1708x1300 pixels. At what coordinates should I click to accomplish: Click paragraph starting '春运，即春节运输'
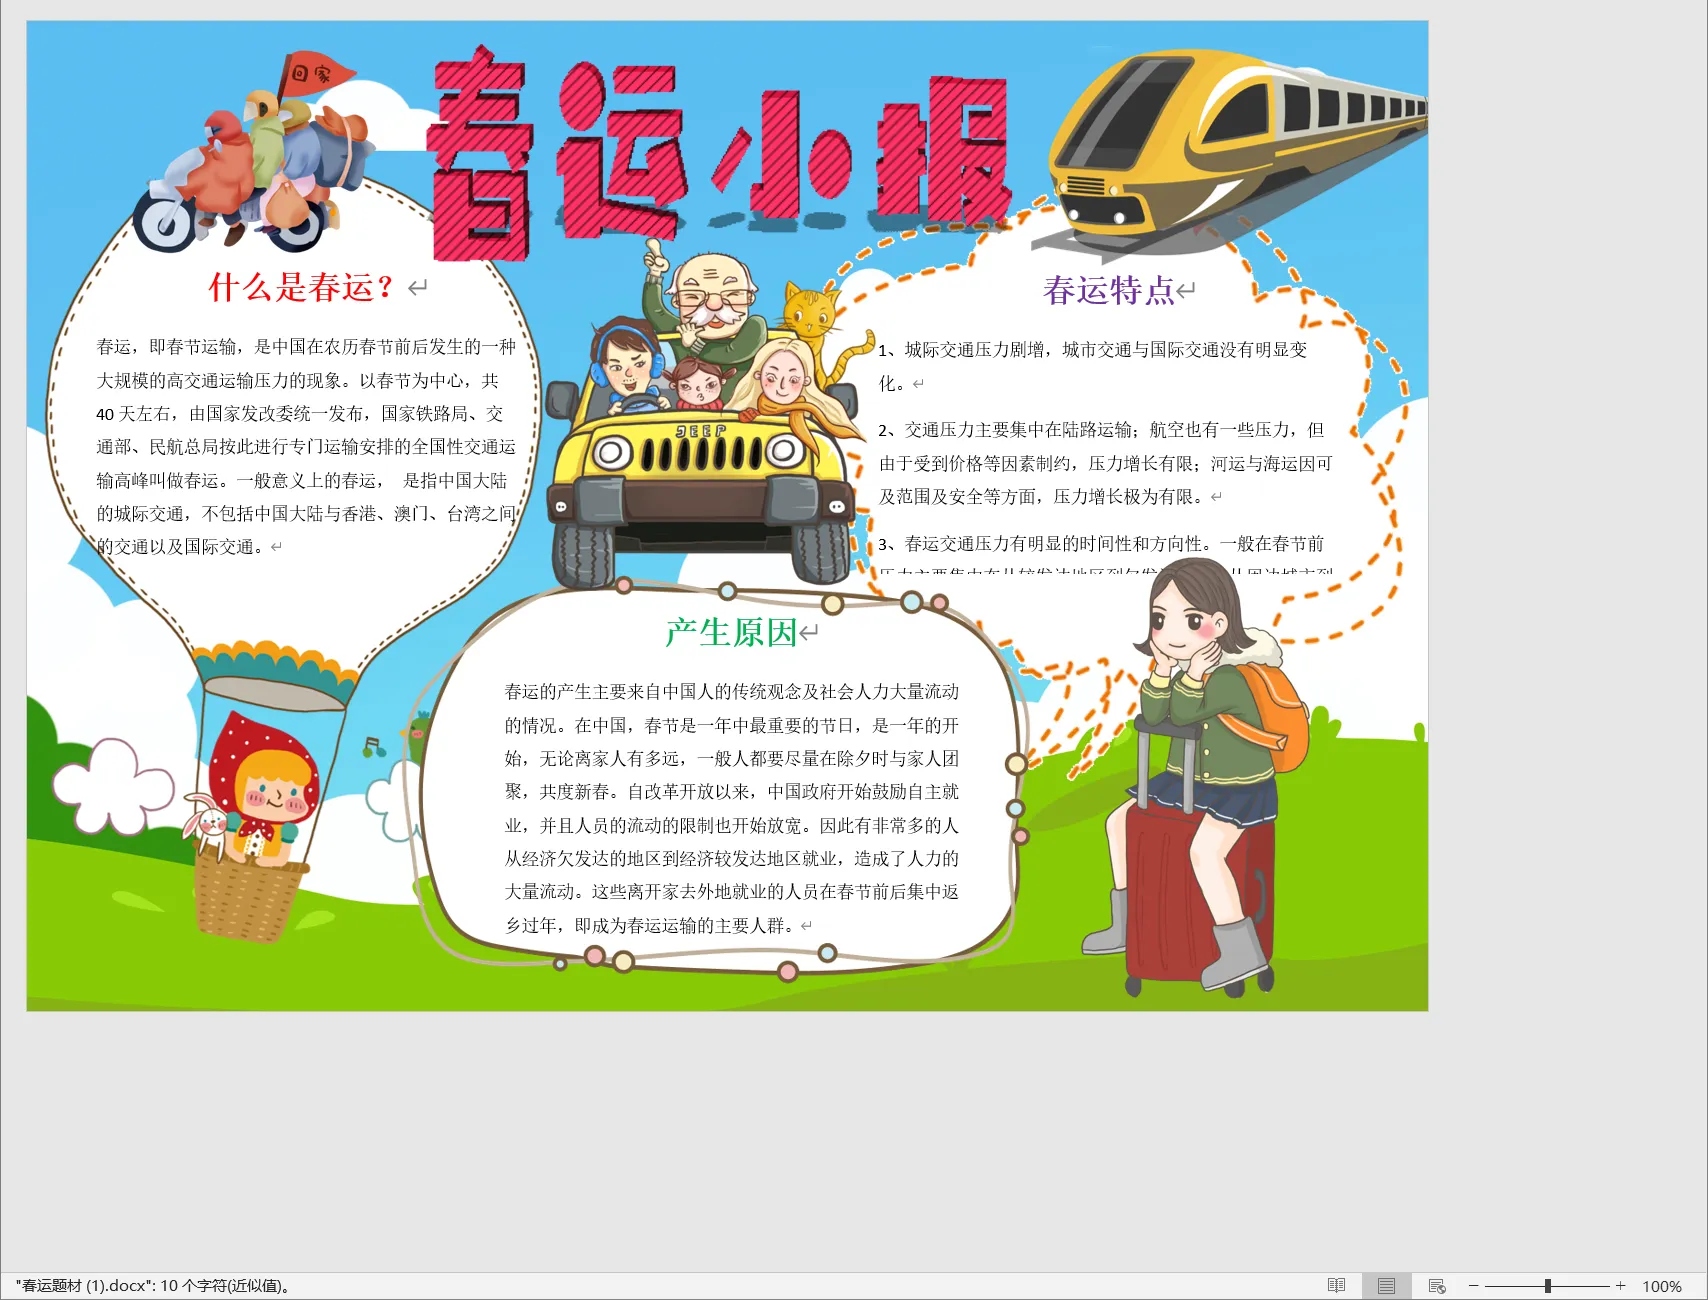pos(306,447)
